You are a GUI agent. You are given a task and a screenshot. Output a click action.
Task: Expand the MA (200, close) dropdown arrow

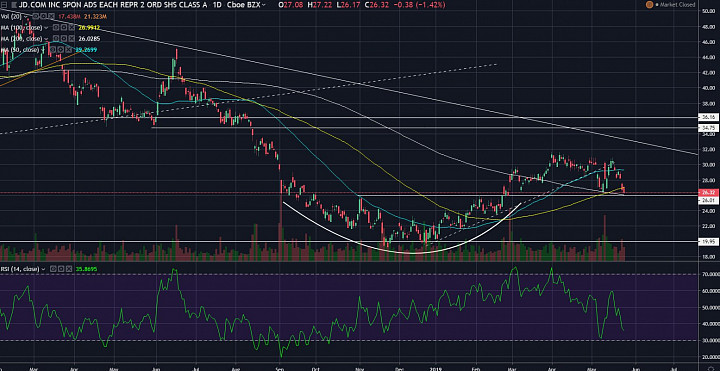pos(46,39)
